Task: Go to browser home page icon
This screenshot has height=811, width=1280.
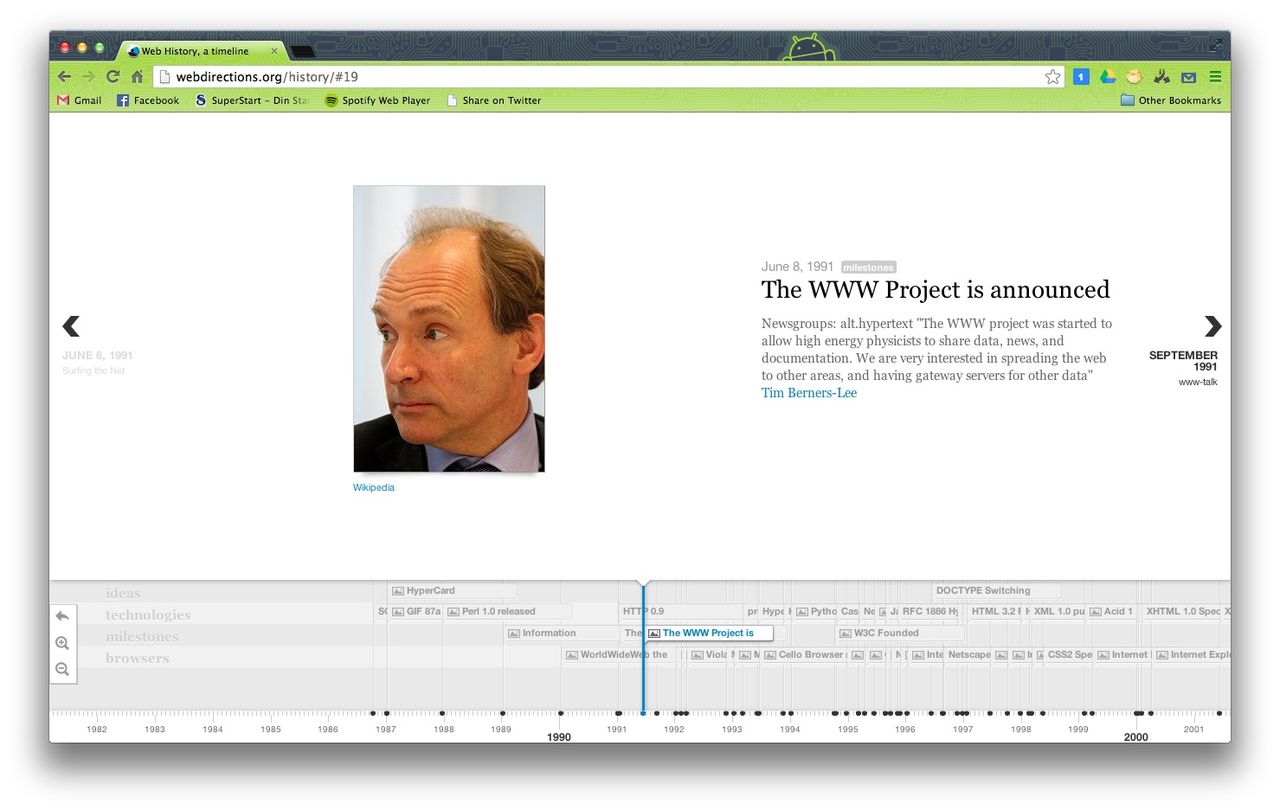Action: [x=137, y=77]
